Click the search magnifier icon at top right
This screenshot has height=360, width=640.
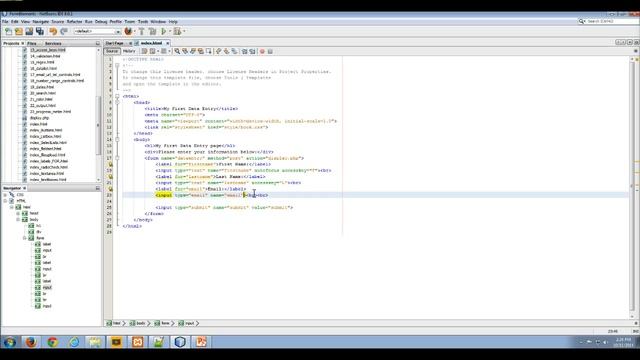pos(581,21)
